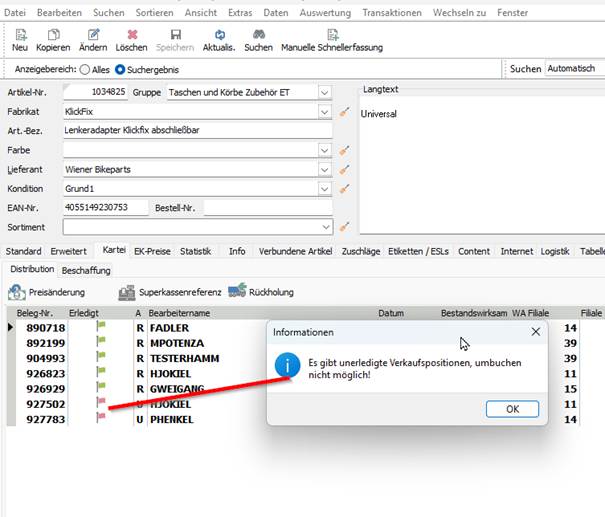Click the Langtext text area
The width and height of the screenshot is (605, 517).
point(482,165)
